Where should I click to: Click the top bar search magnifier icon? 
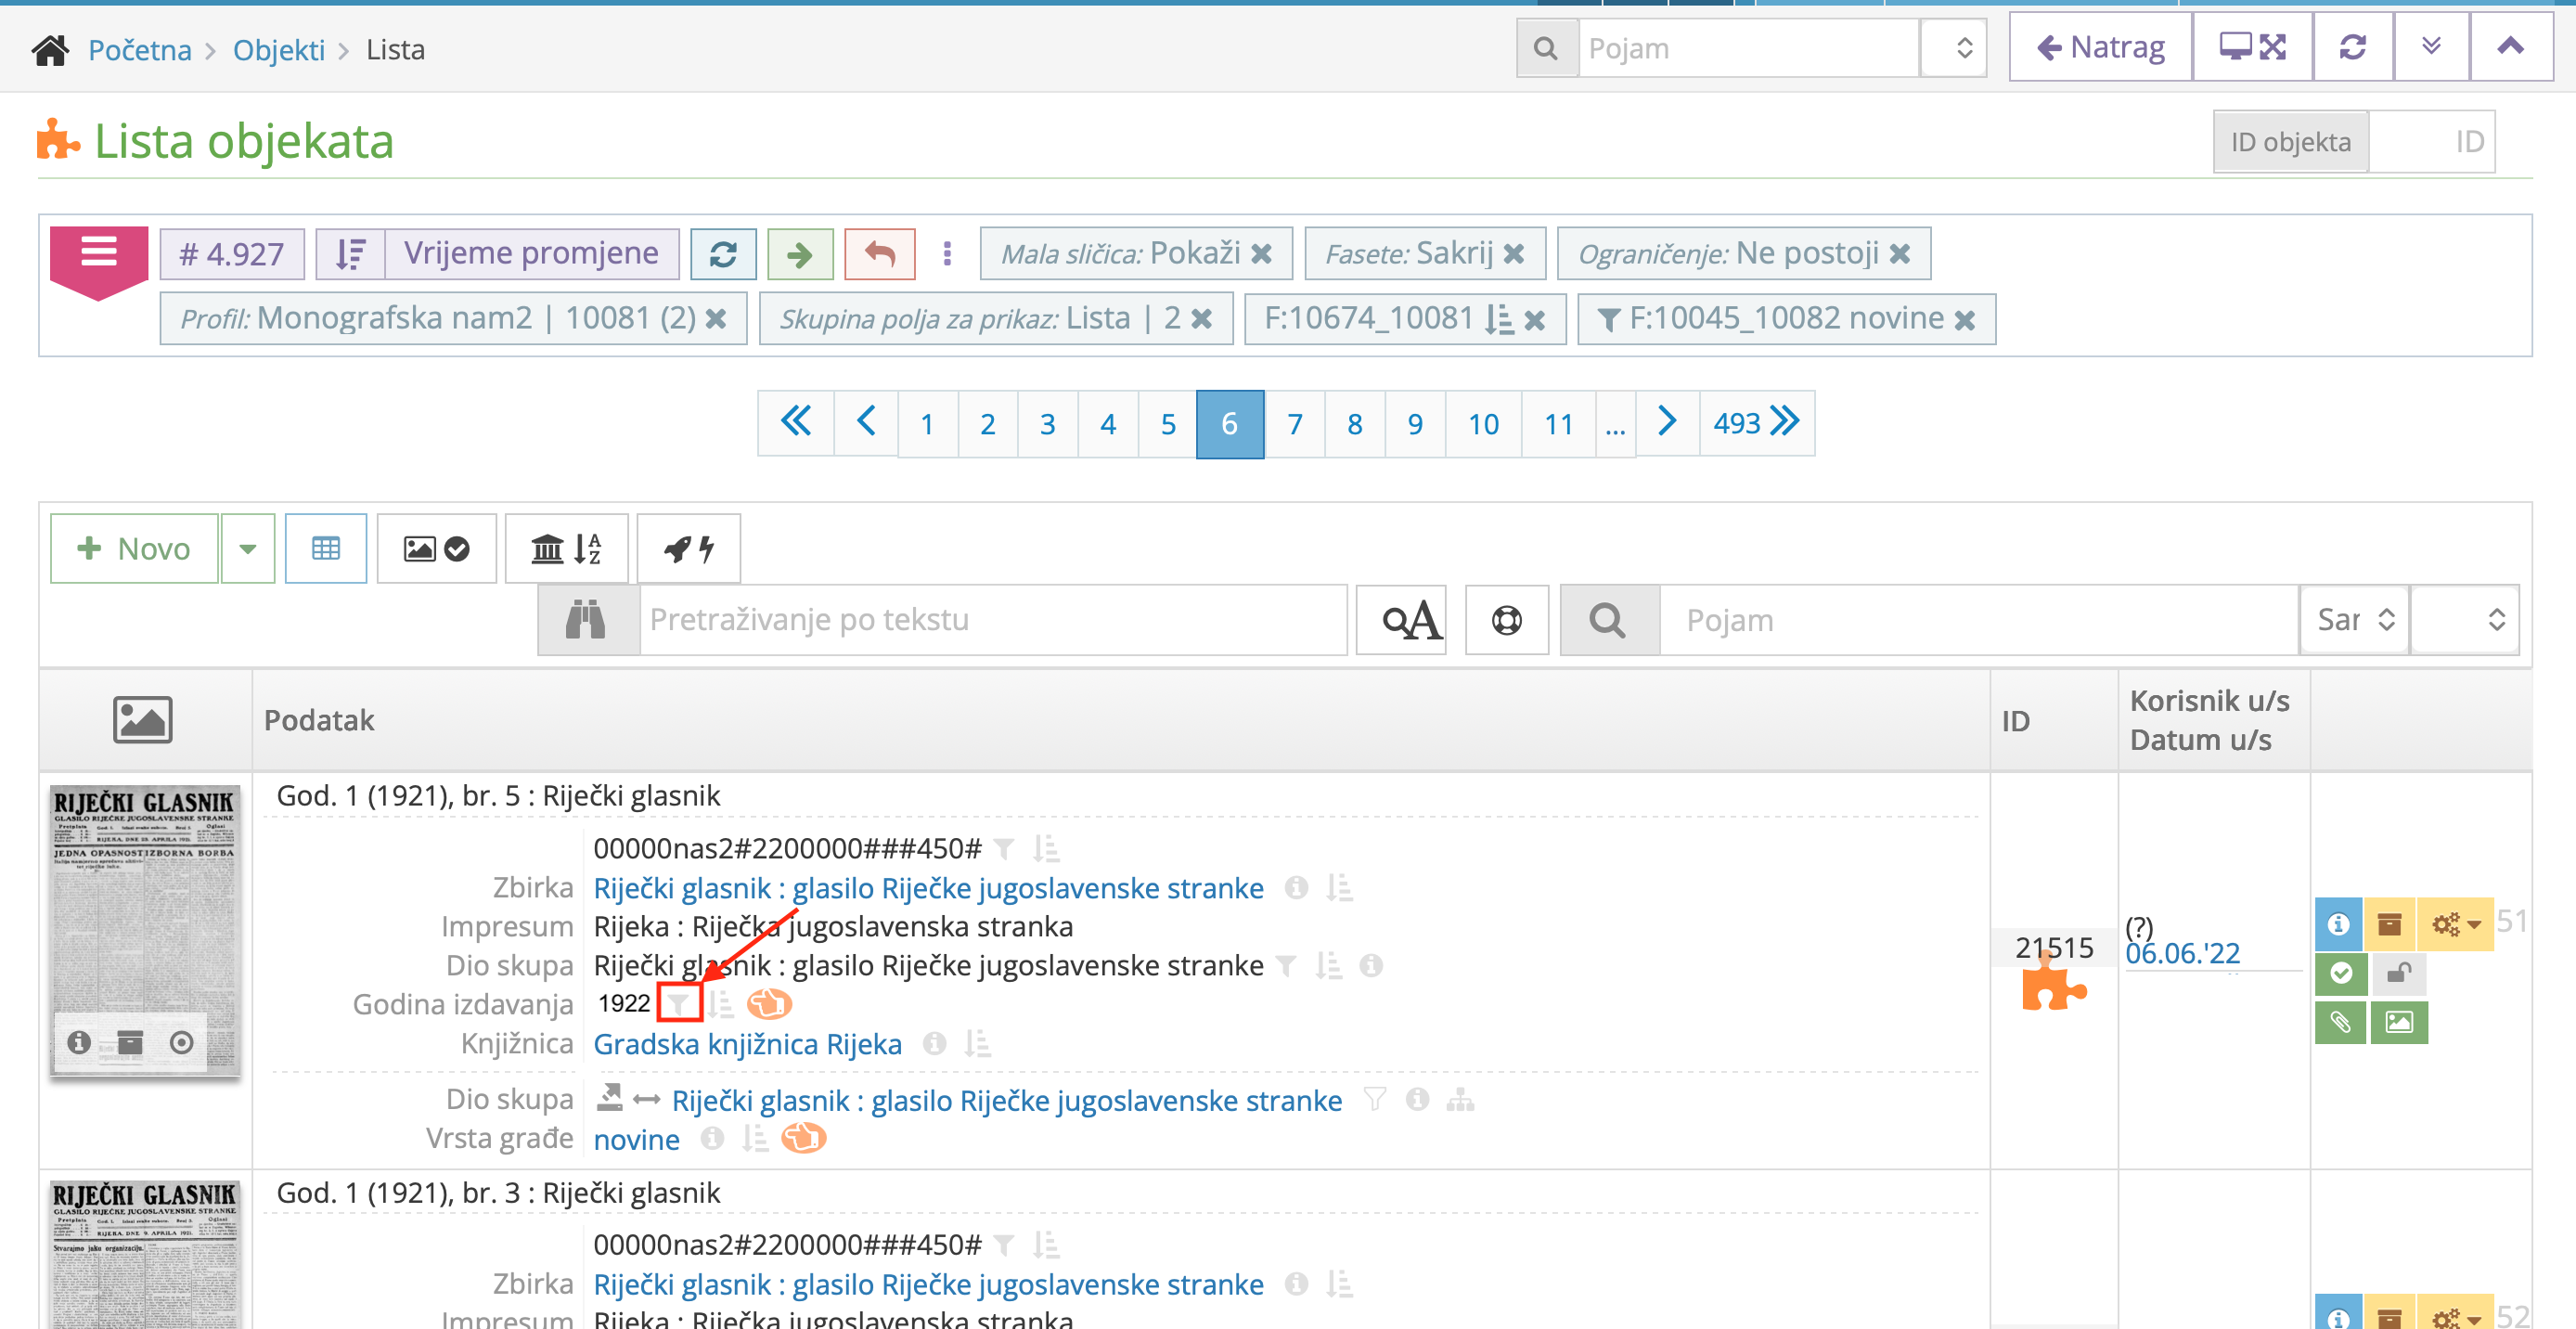1546,48
